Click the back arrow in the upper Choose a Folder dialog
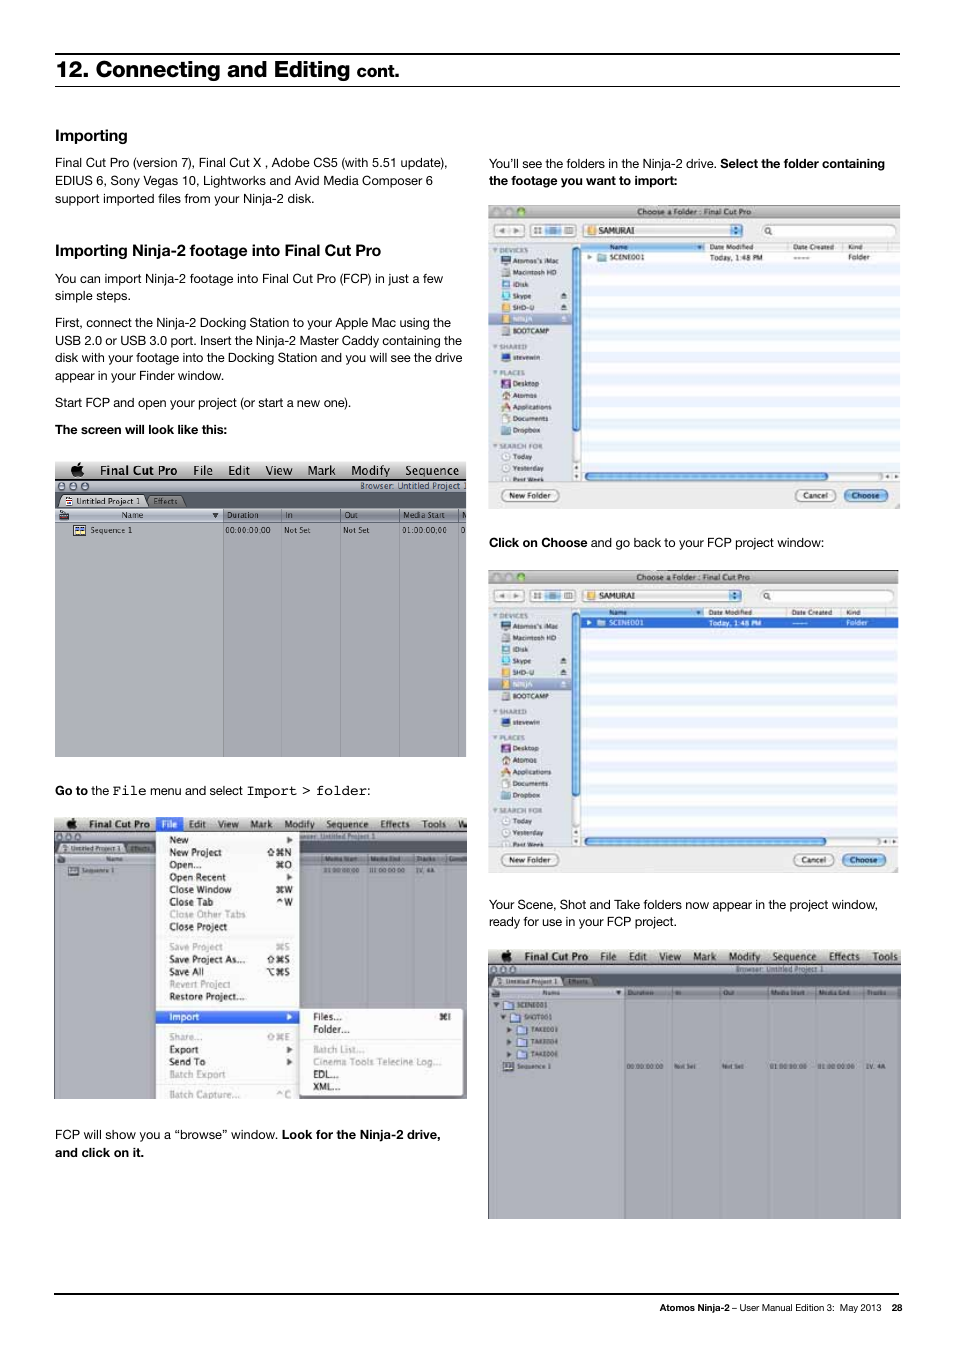This screenshot has width=954, height=1350. point(501,230)
